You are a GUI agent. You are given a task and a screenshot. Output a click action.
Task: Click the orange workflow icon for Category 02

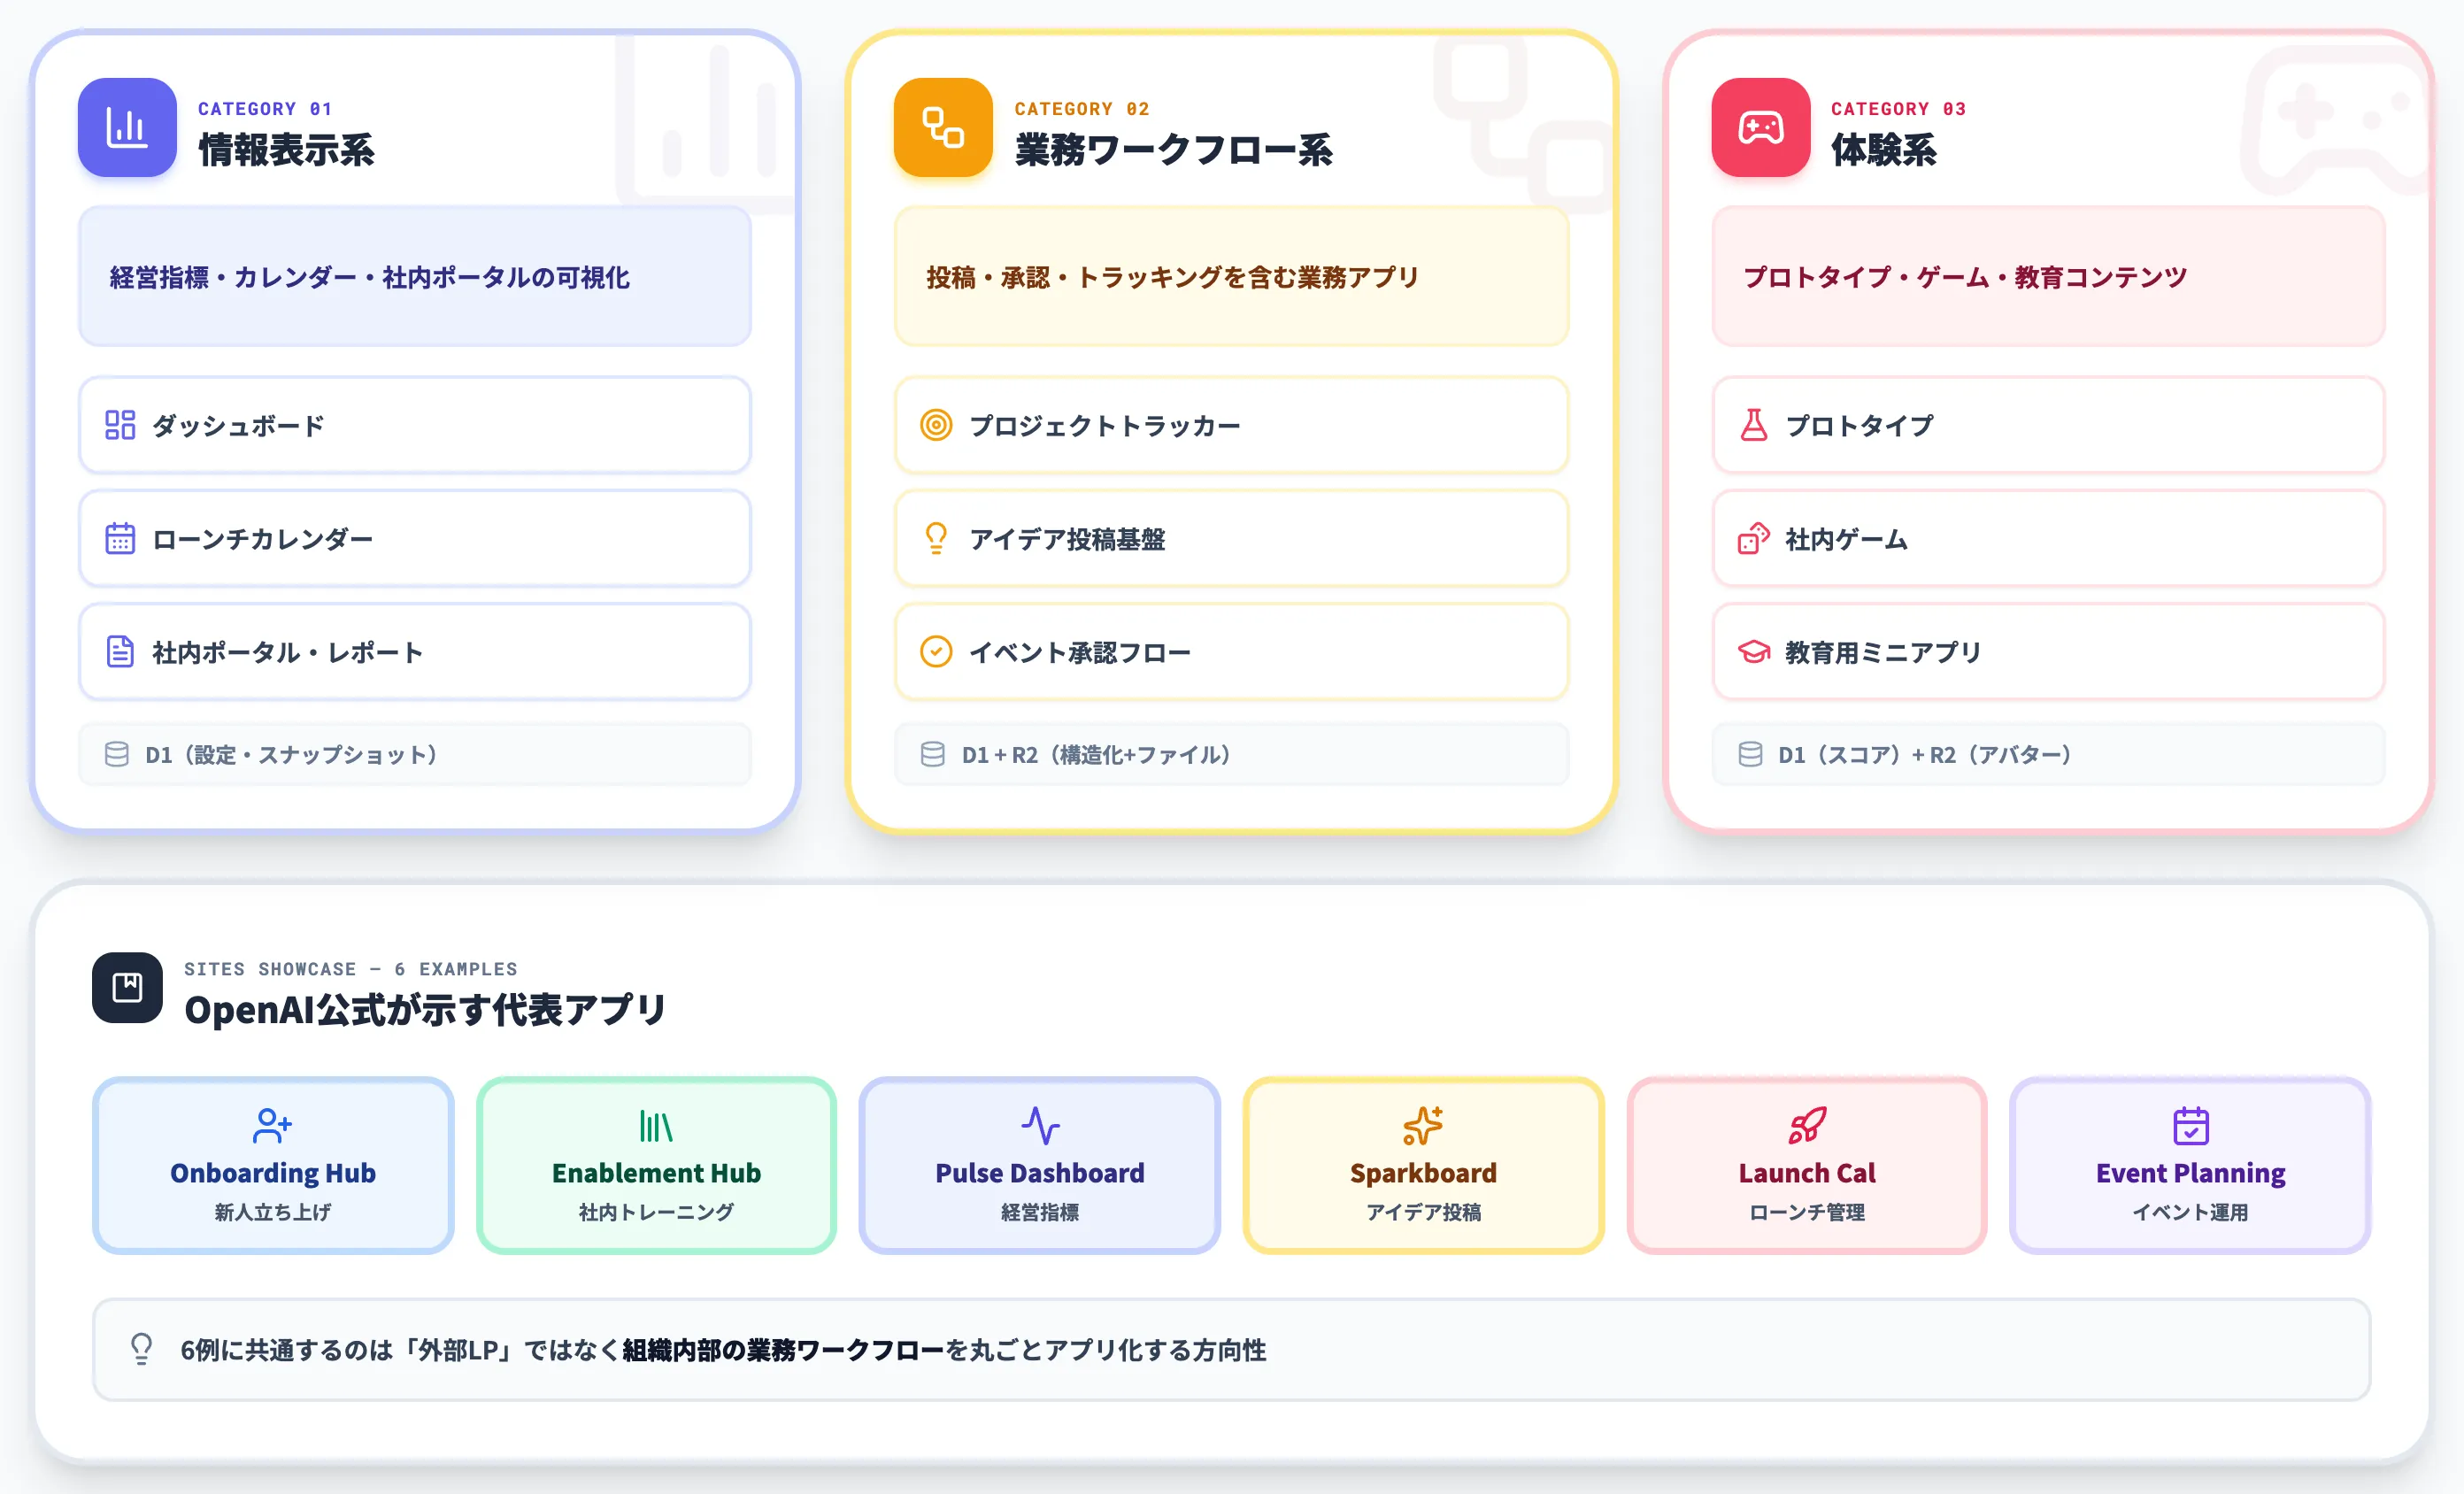[943, 127]
